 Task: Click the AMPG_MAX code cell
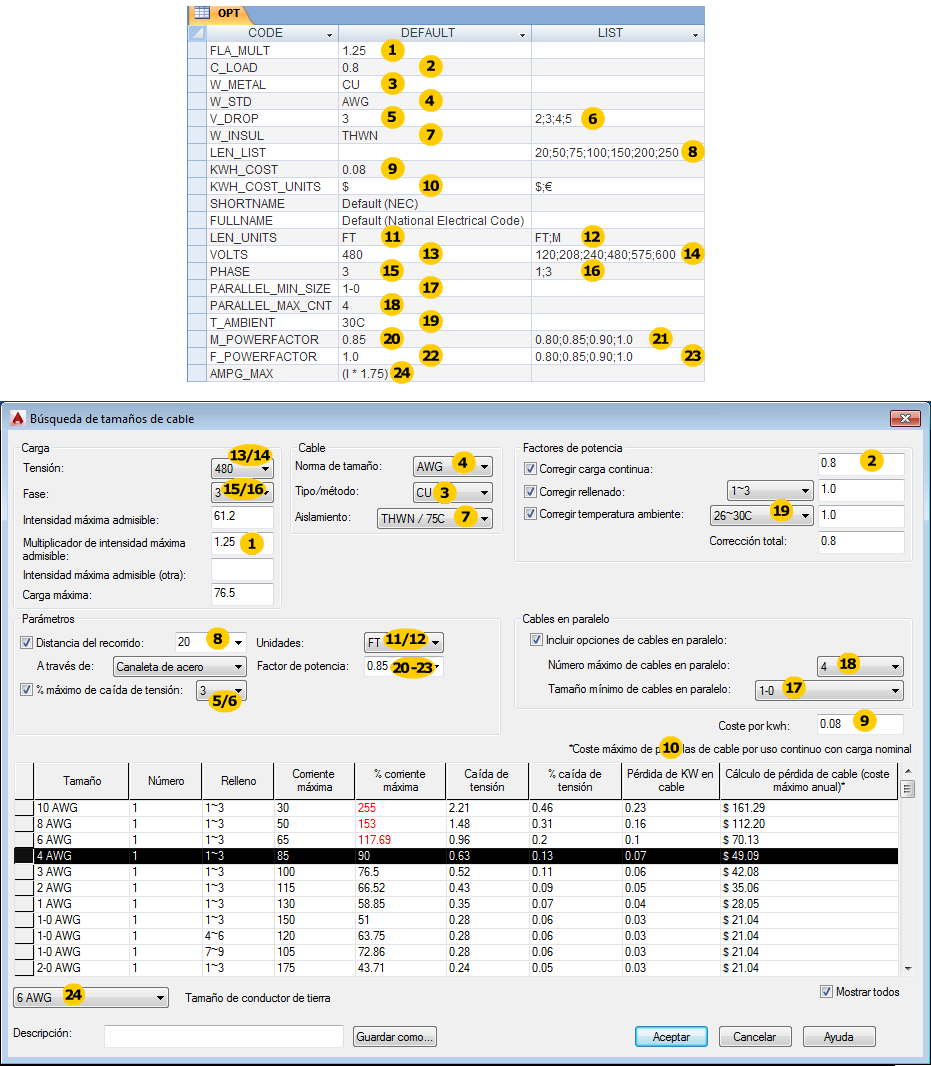[x=272, y=373]
